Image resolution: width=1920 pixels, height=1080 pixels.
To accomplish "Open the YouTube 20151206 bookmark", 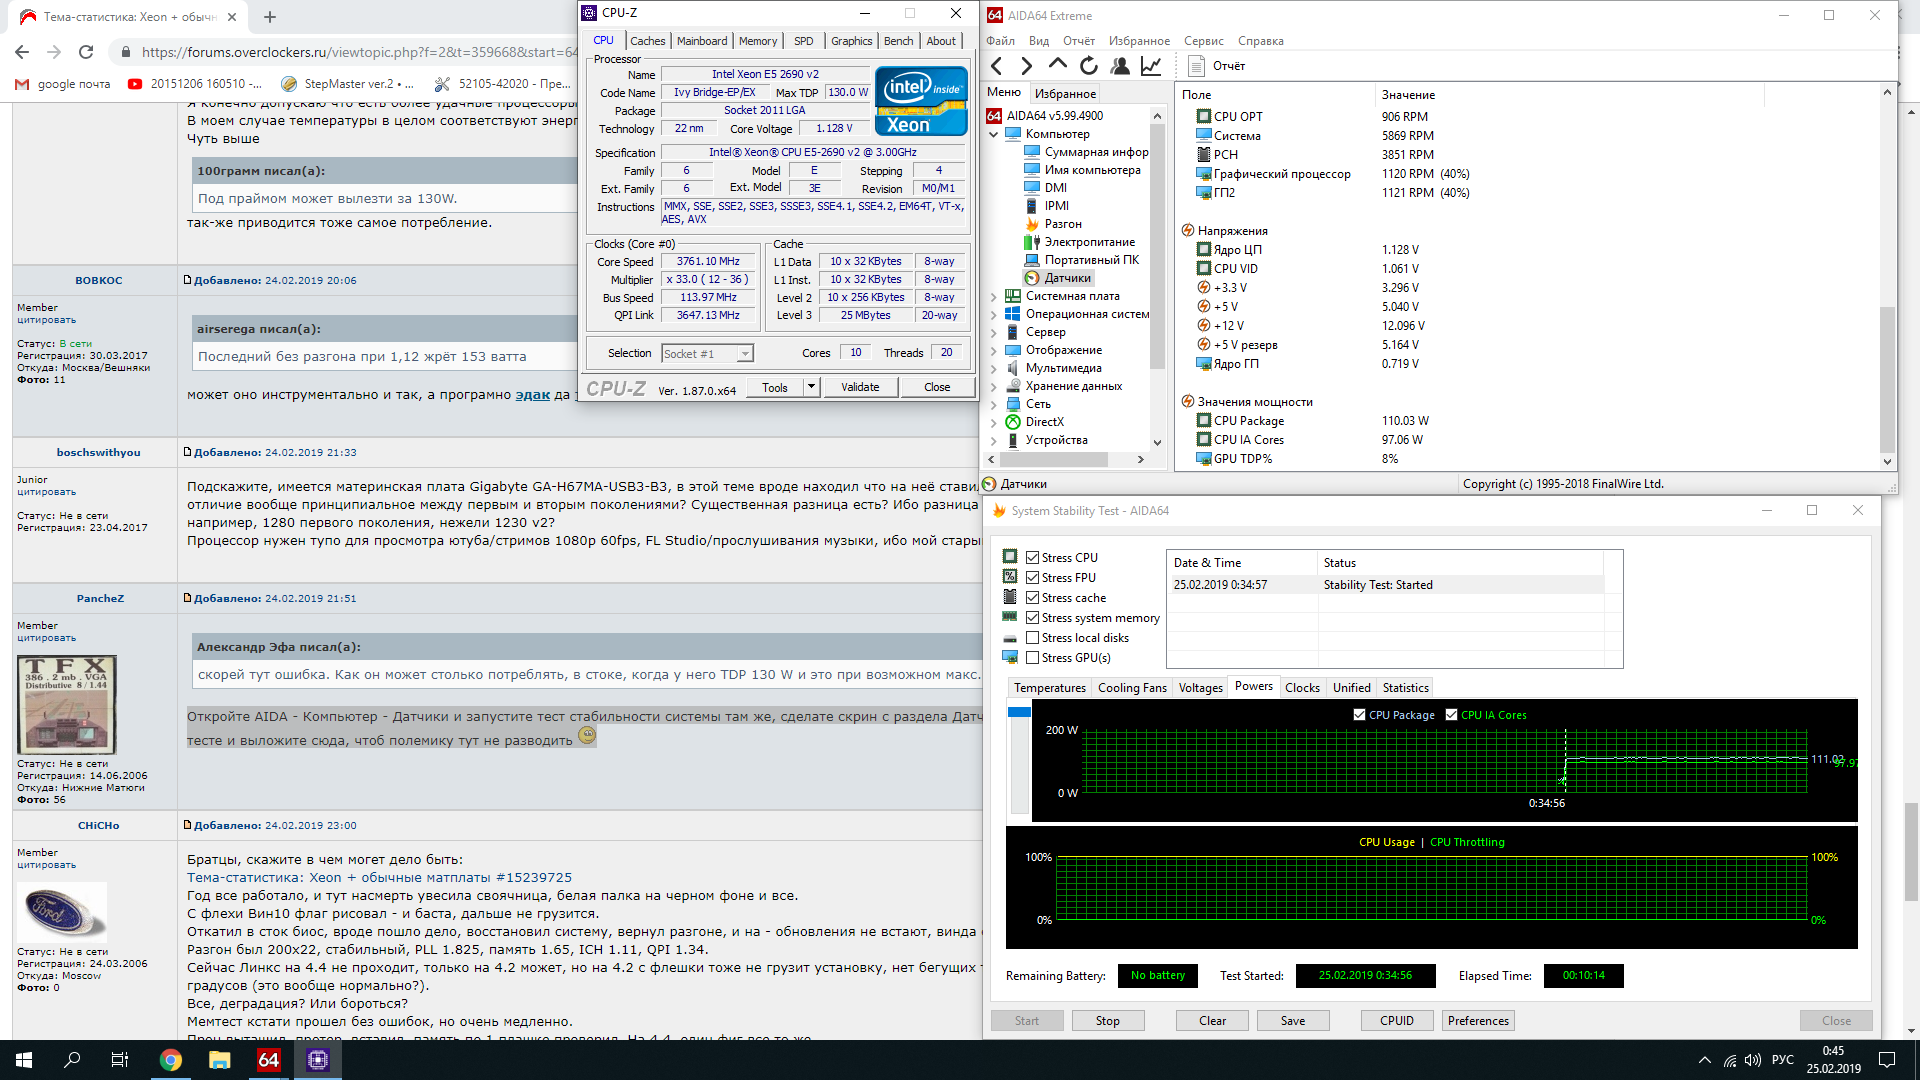I will pos(196,84).
